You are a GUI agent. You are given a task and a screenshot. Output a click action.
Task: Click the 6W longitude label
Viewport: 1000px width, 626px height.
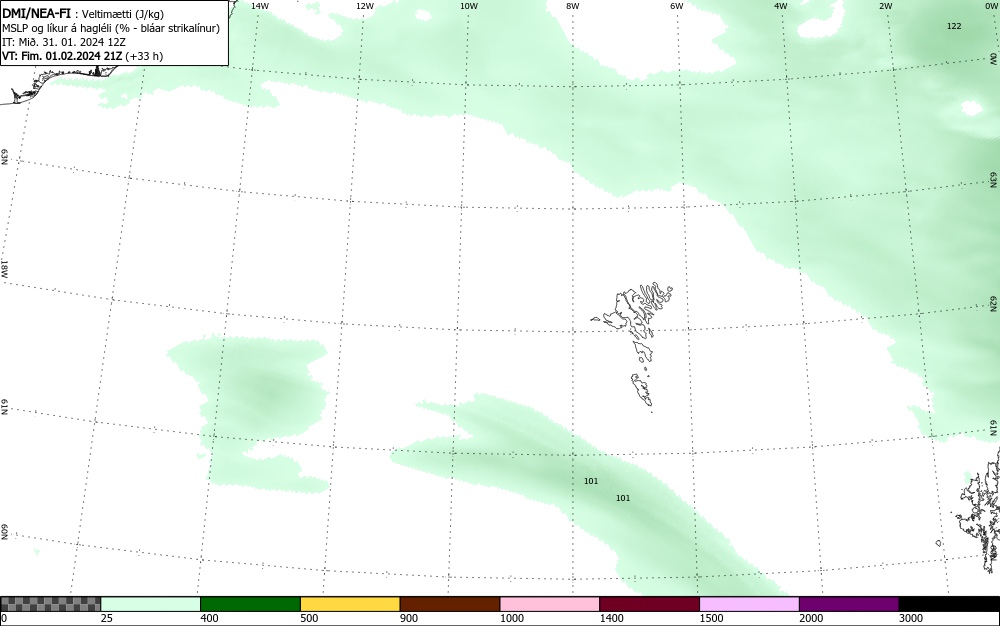click(677, 6)
